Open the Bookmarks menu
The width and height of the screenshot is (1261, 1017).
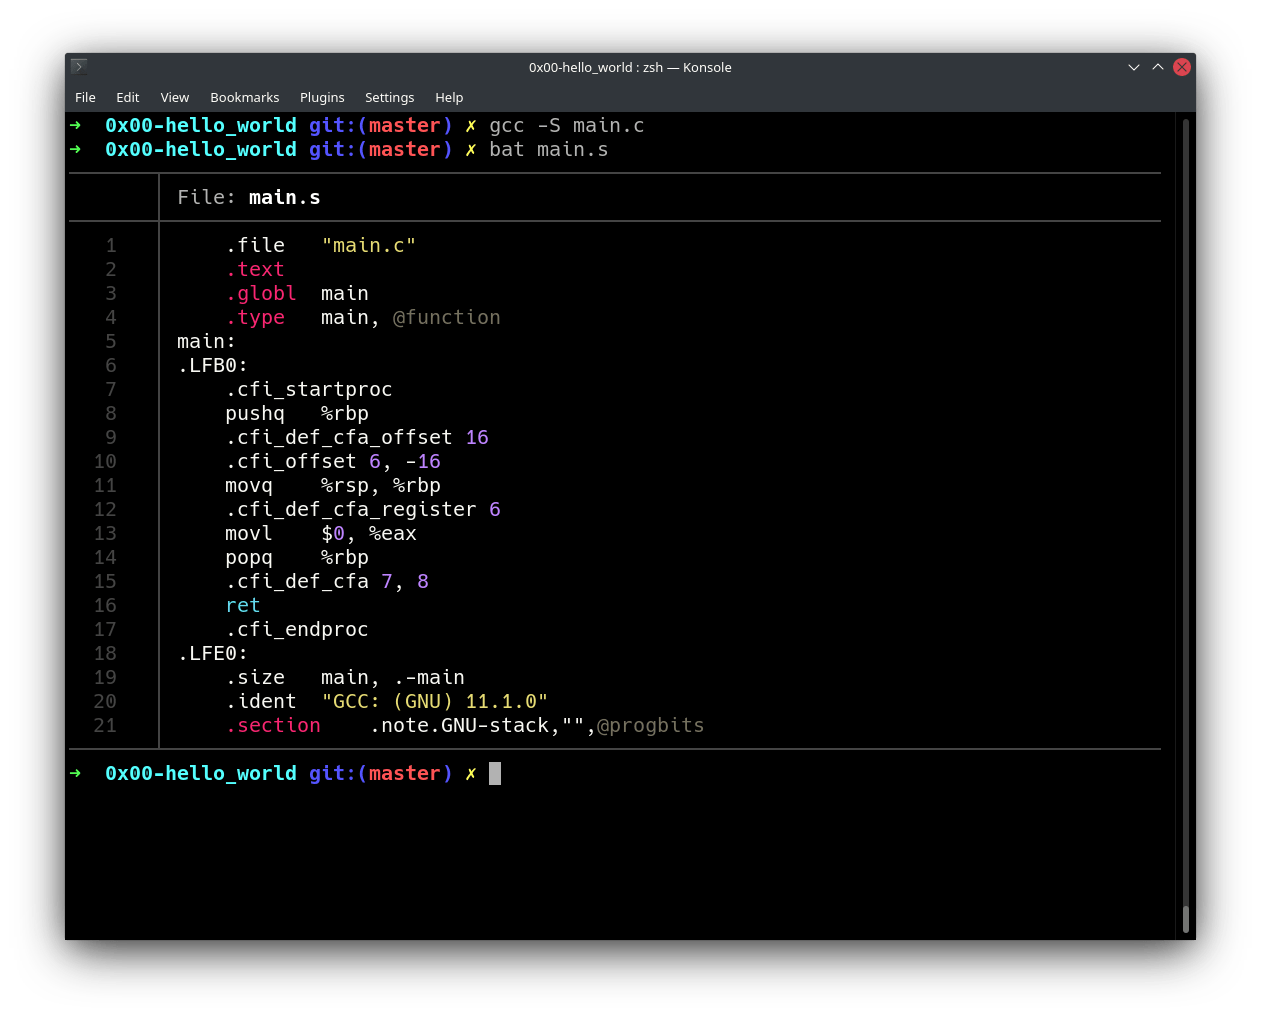pyautogui.click(x=244, y=97)
